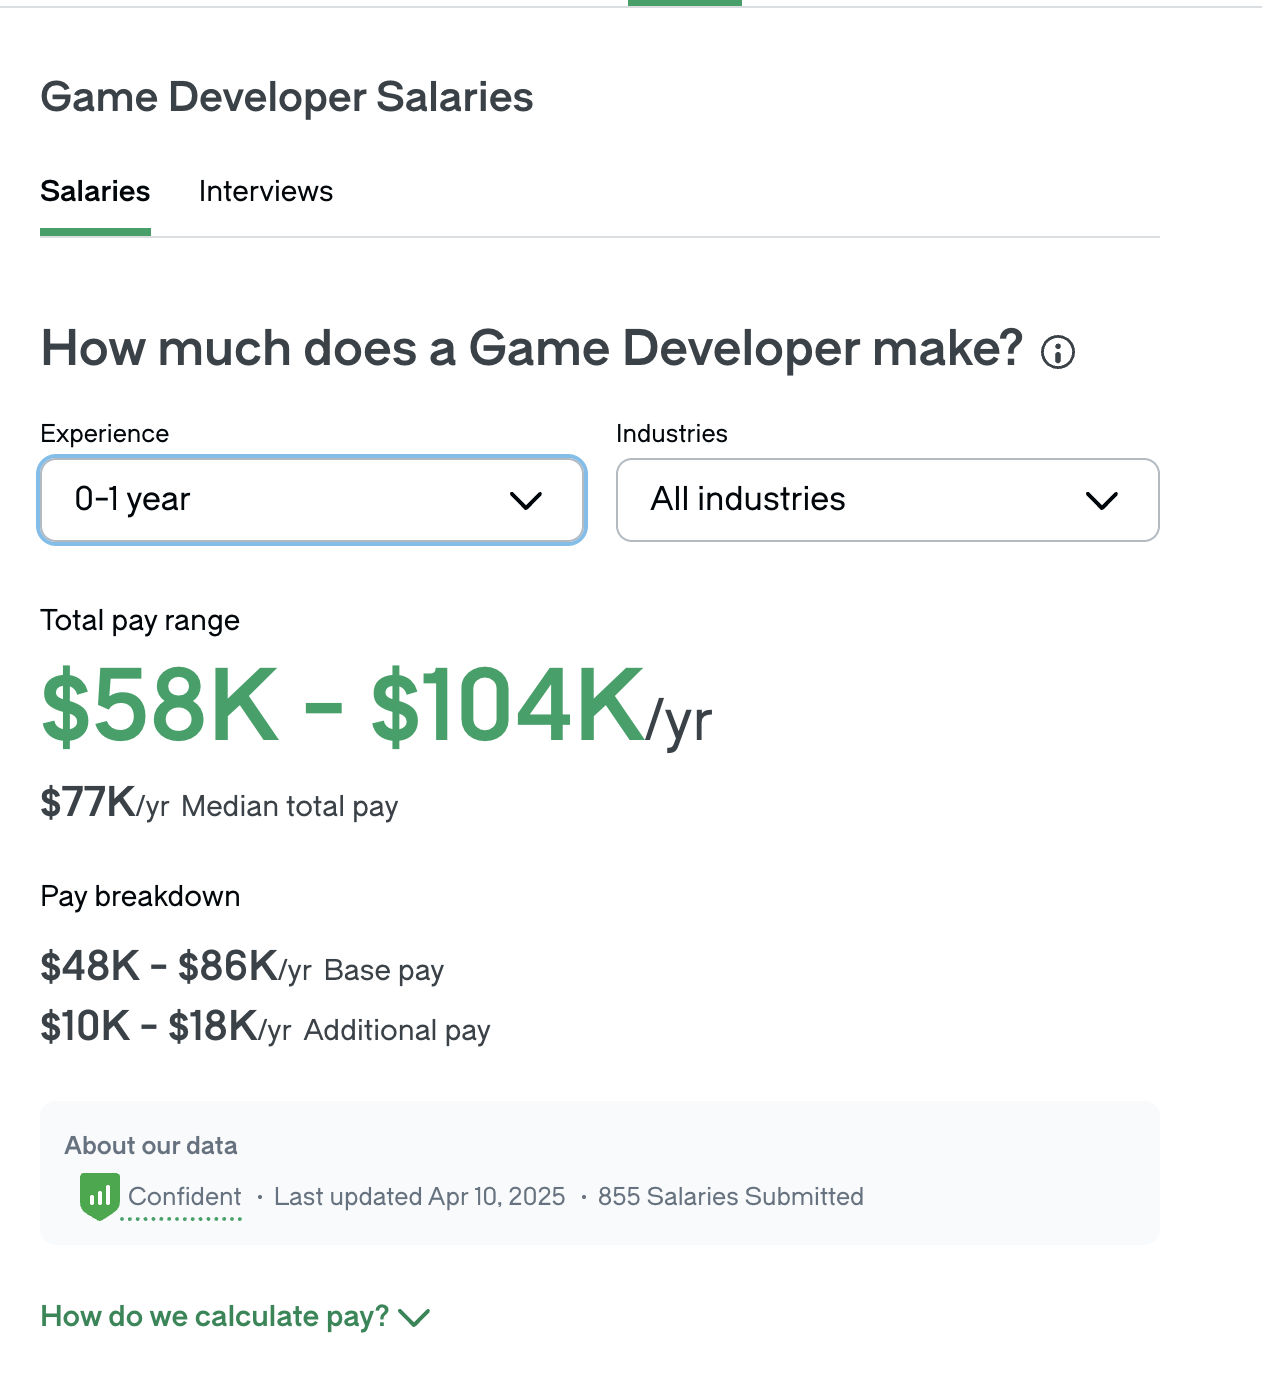Screen dimensions: 1262x1380
Task: Open the 'All industries' dropdown
Action: coord(887,500)
